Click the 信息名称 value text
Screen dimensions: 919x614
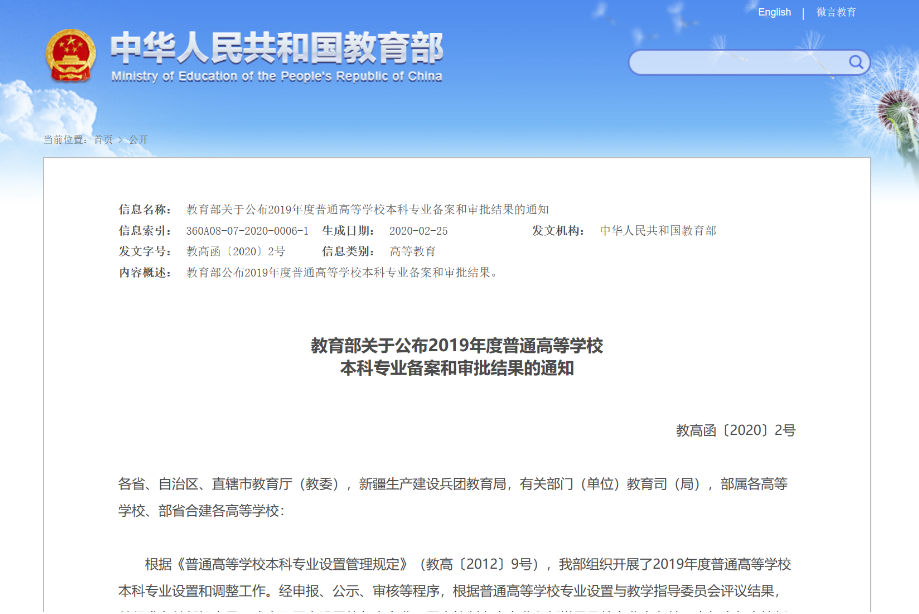[367, 209]
